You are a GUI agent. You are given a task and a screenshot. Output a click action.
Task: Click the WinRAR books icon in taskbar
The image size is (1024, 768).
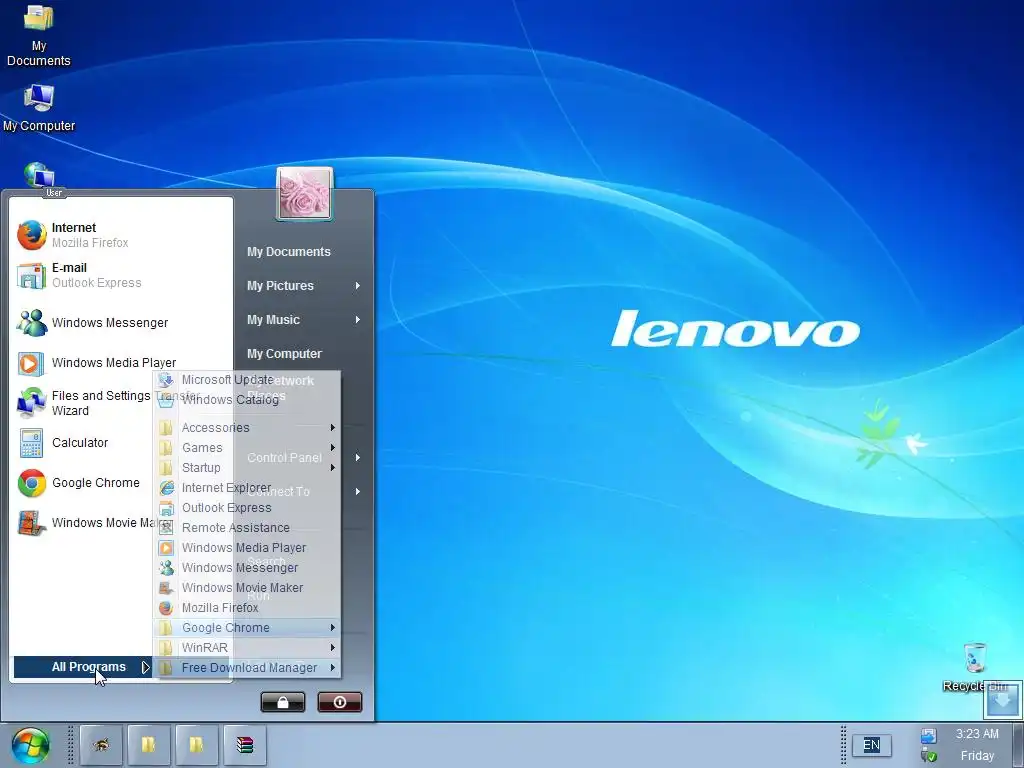coord(245,745)
